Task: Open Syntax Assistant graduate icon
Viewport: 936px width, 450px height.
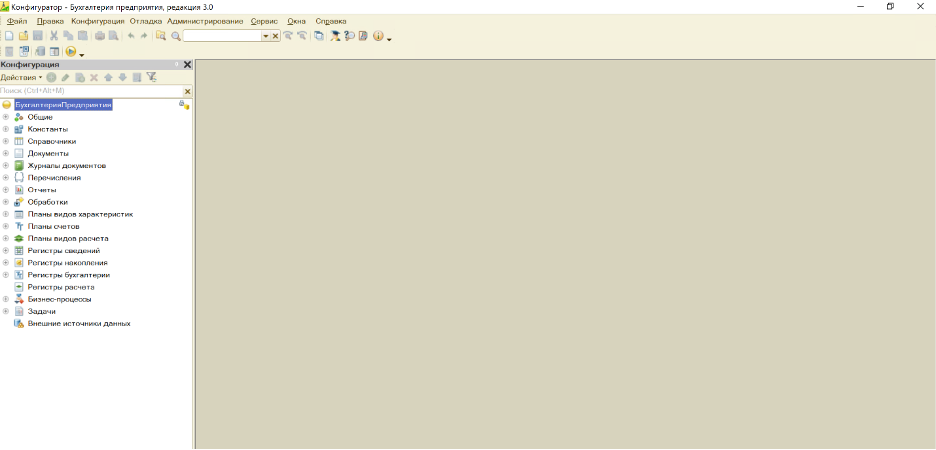Action: pyautogui.click(x=335, y=36)
